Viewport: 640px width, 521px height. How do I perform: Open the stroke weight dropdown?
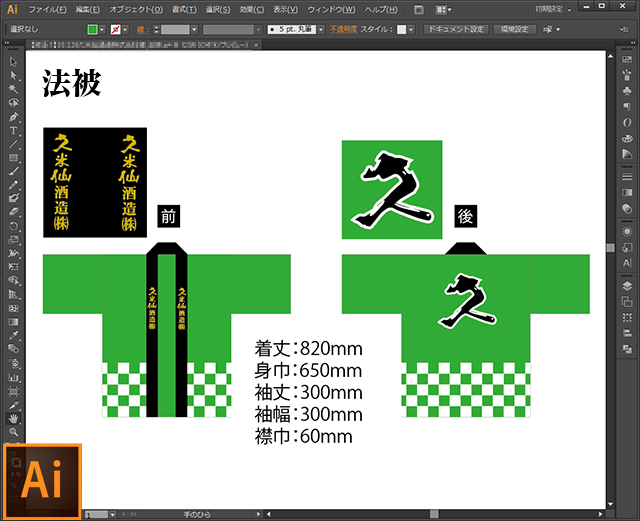(194, 29)
